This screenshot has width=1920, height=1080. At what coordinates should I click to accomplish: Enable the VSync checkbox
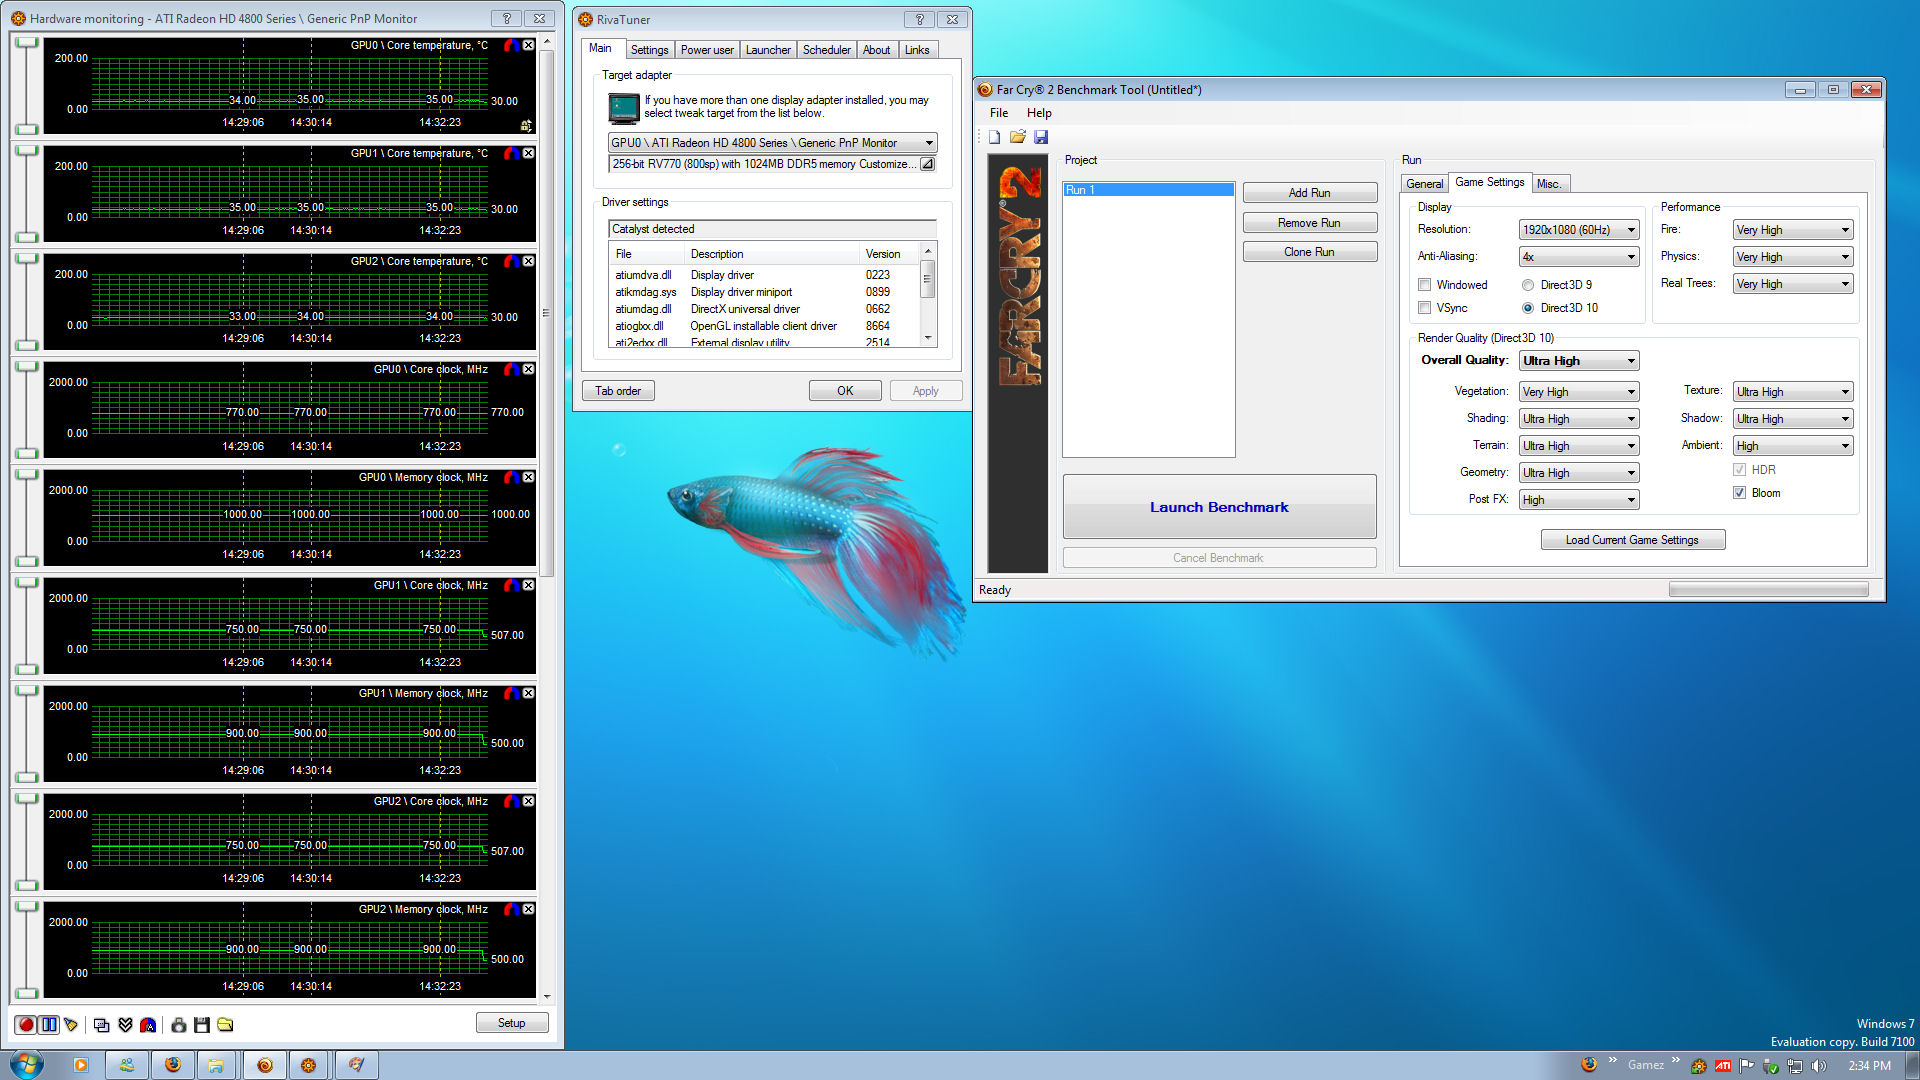click(1424, 308)
